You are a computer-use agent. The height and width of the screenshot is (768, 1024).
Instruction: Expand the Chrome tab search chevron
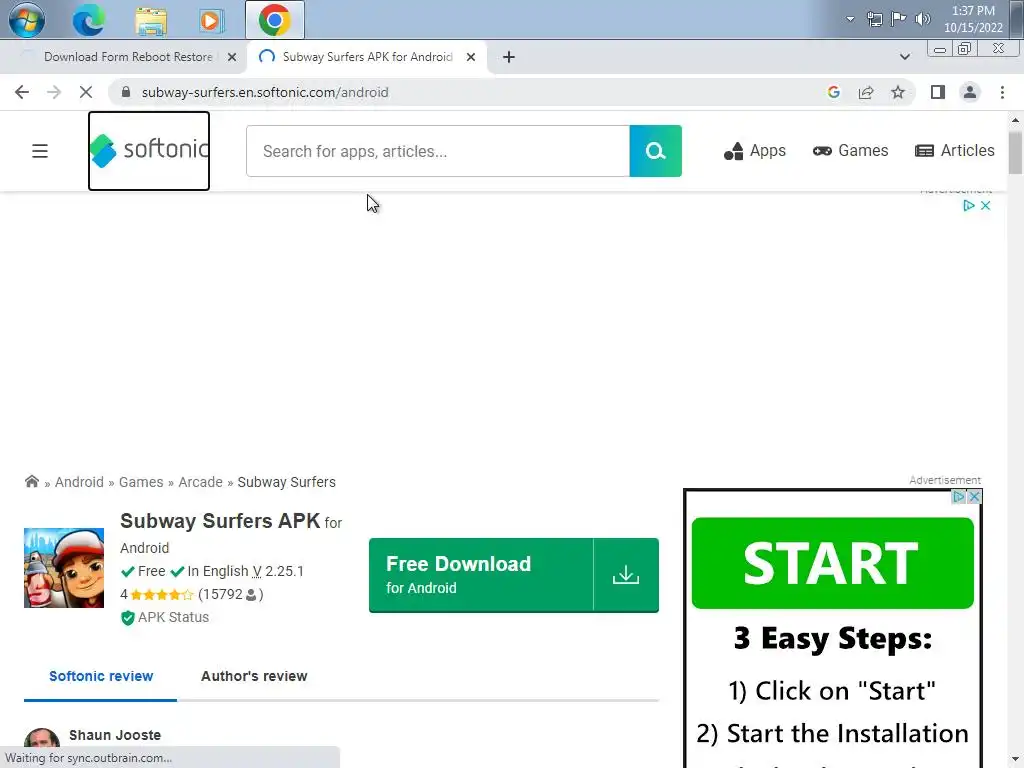904,57
